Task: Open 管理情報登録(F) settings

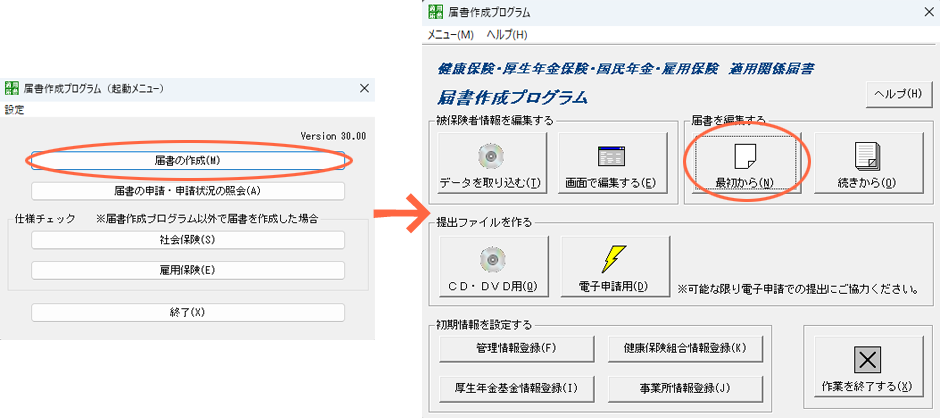Action: [516, 348]
